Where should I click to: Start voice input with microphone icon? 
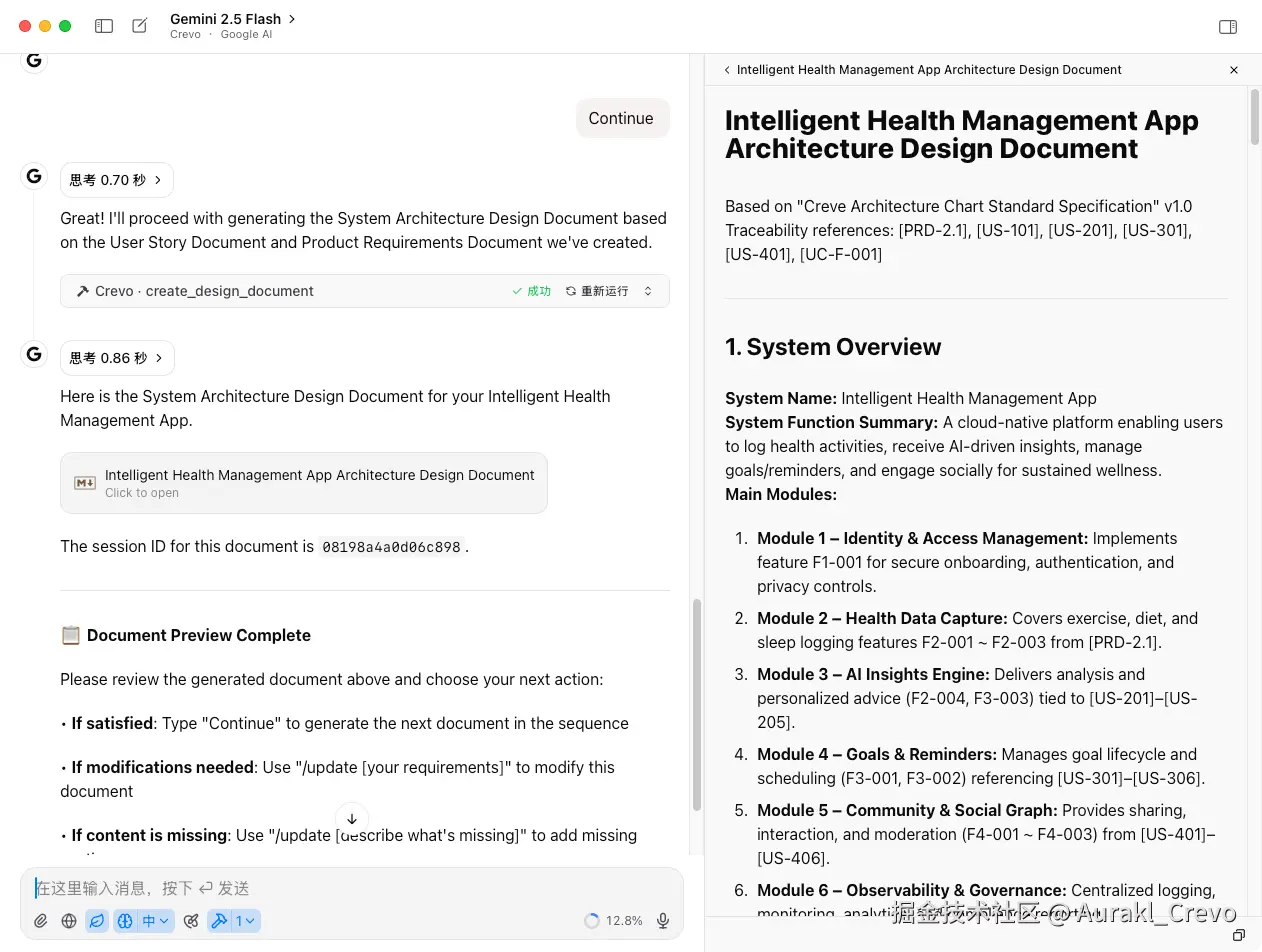[662, 921]
